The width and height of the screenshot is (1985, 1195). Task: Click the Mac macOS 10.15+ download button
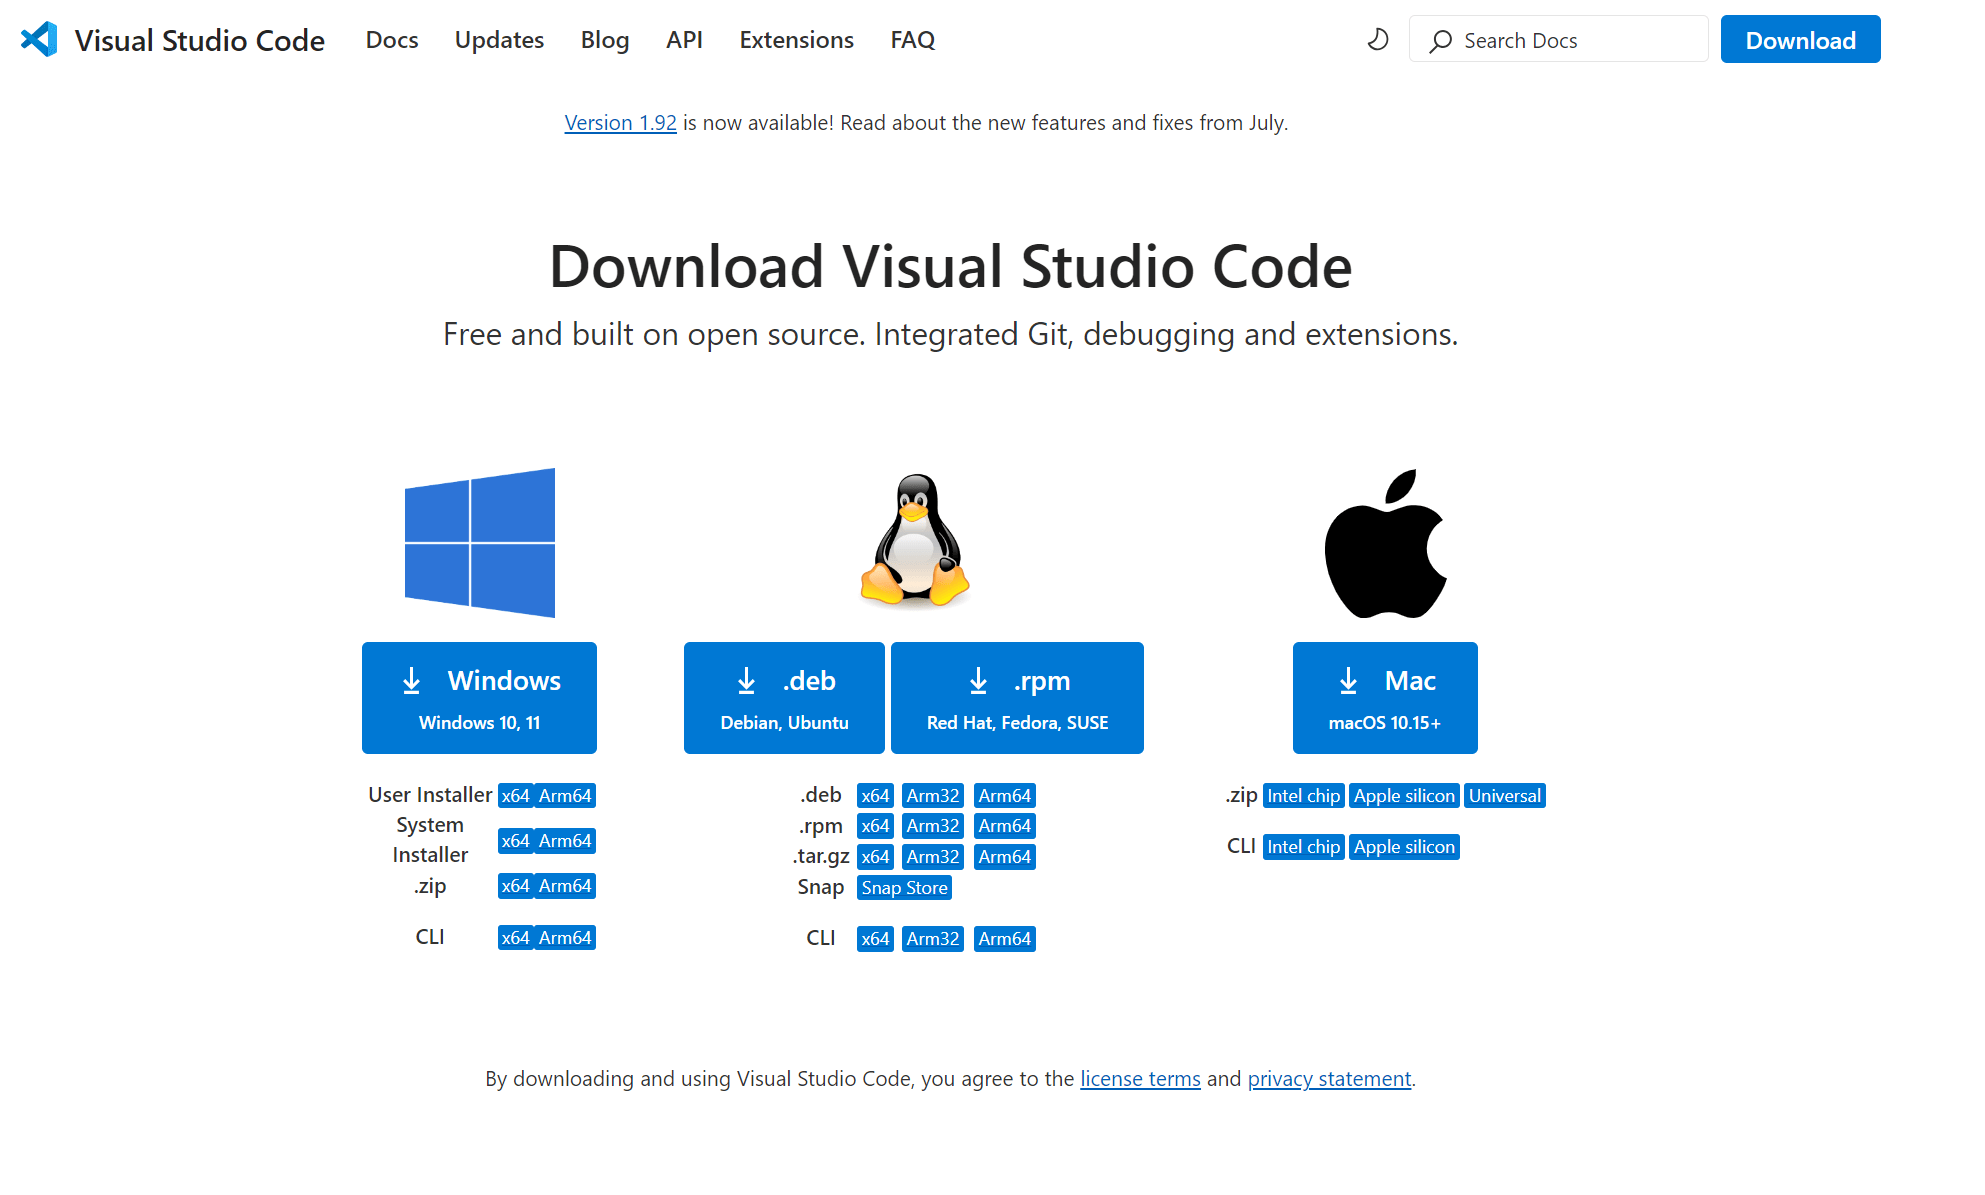coord(1385,698)
